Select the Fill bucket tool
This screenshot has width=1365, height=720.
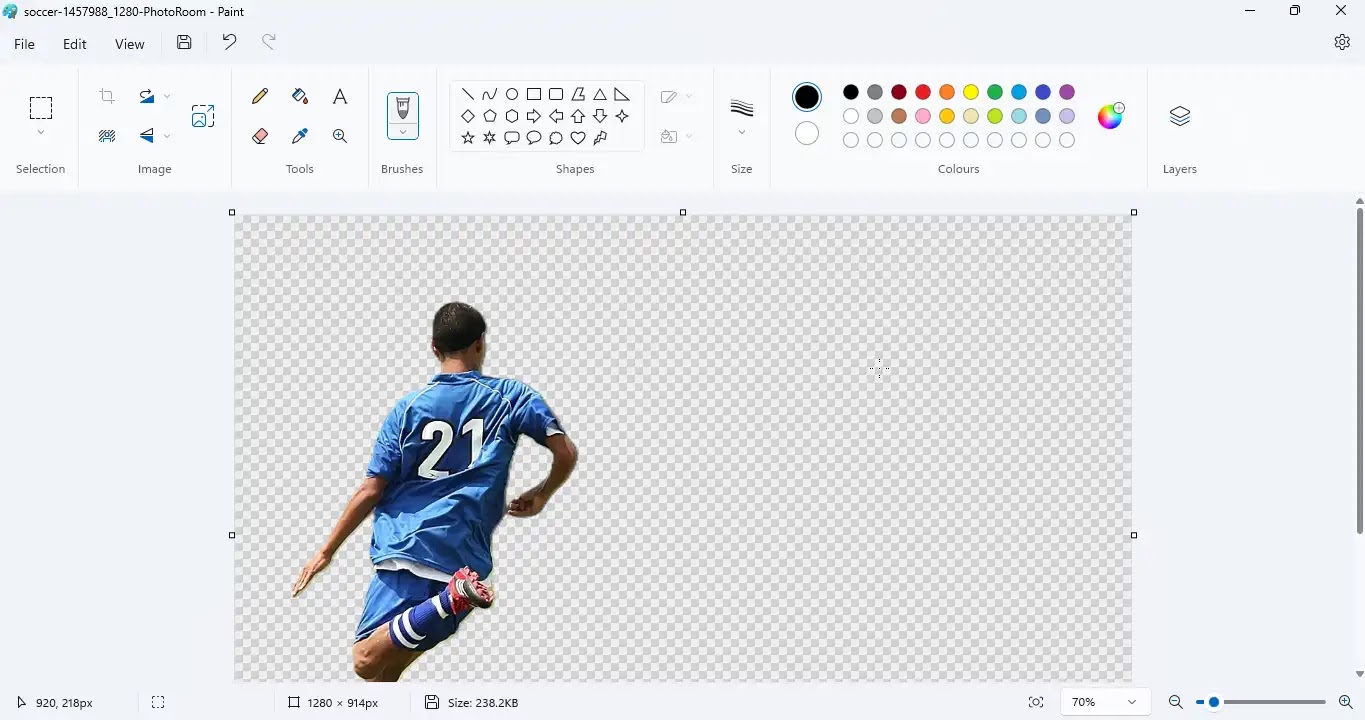(x=300, y=97)
